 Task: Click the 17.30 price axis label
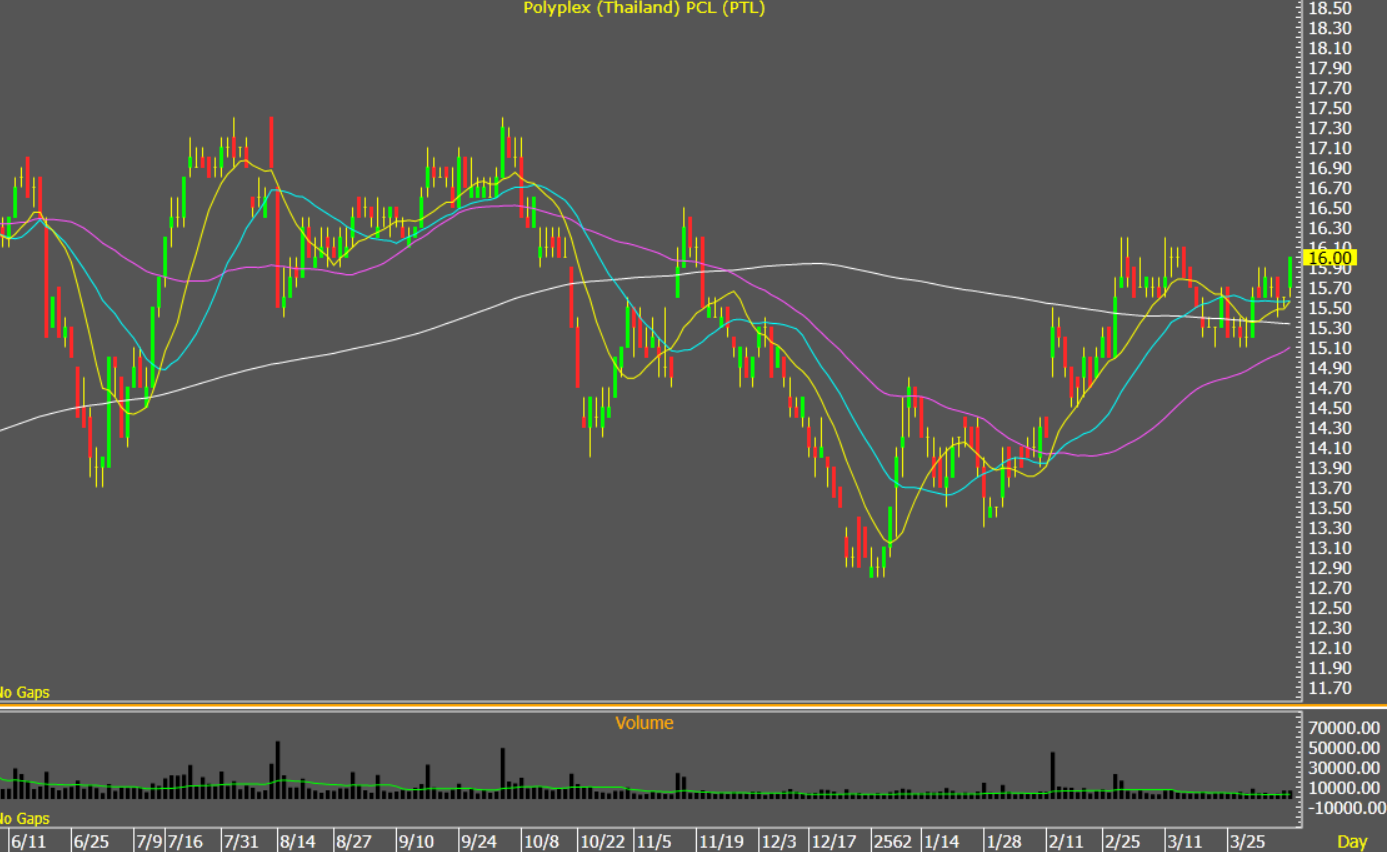(x=1330, y=128)
